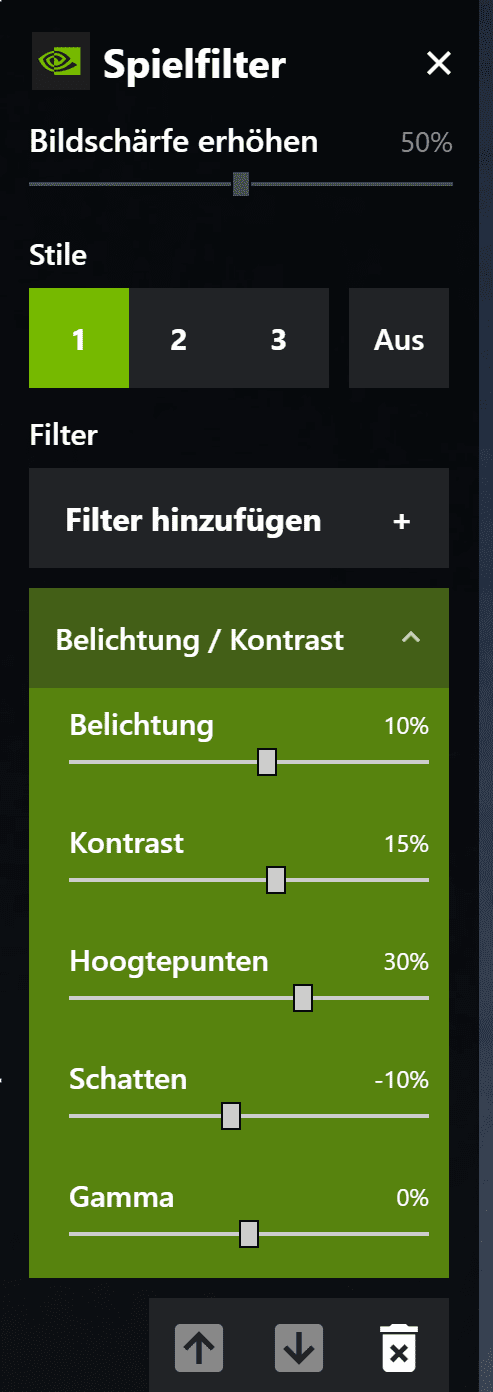The image size is (493, 1392).
Task: Select style 3
Action: pos(279,338)
